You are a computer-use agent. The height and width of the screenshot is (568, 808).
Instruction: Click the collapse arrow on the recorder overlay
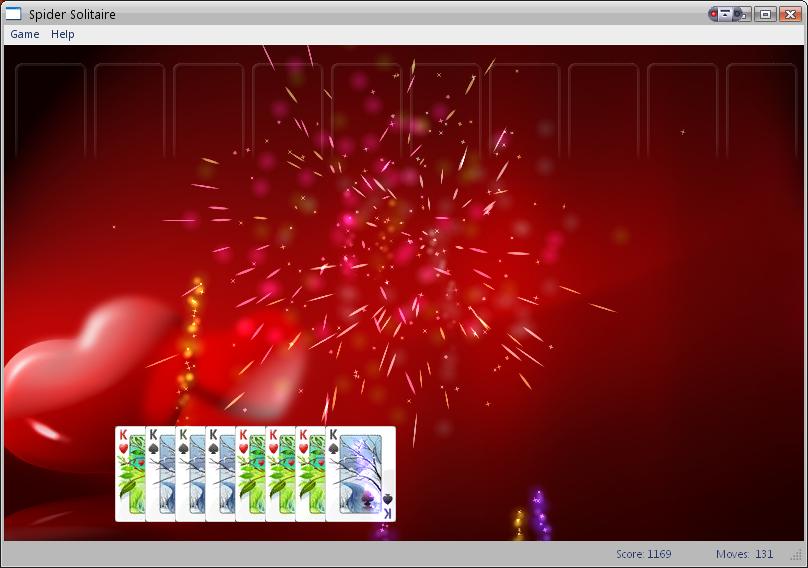[x=725, y=14]
